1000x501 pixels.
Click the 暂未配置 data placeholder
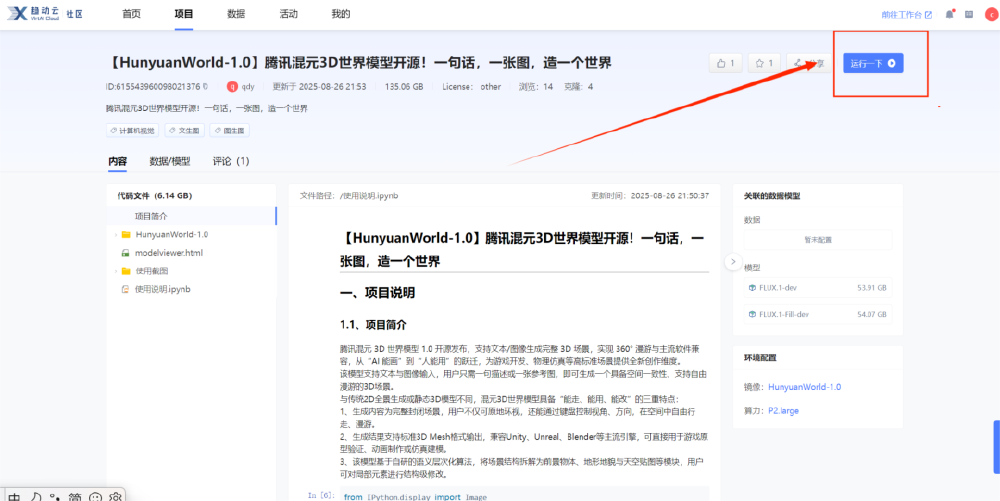[x=818, y=240]
